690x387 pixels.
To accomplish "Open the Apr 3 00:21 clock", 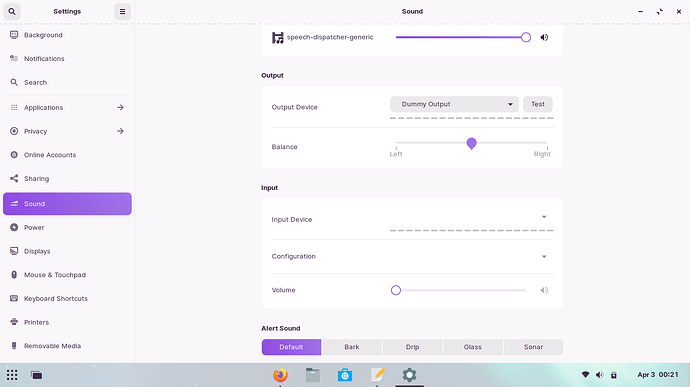I will [658, 375].
